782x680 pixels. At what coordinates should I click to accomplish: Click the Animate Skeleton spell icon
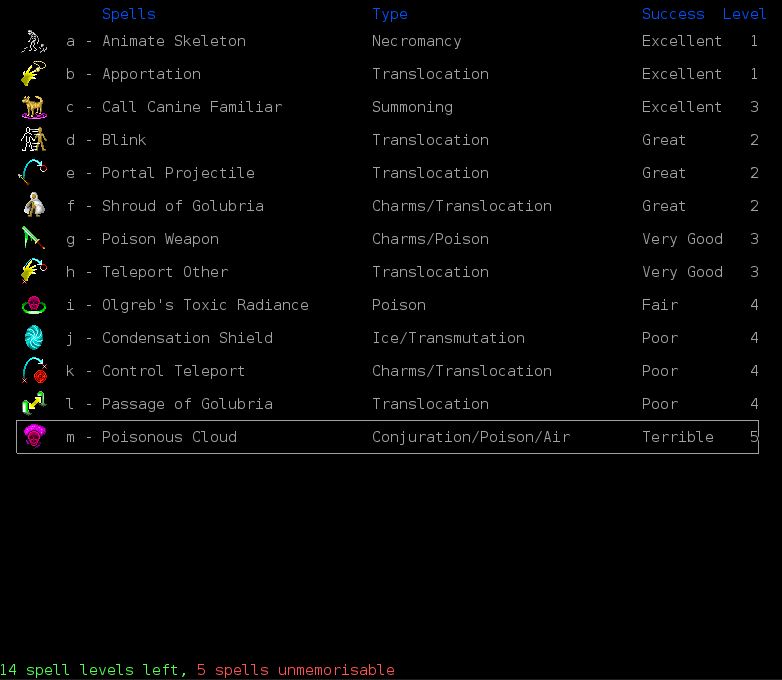[34, 41]
